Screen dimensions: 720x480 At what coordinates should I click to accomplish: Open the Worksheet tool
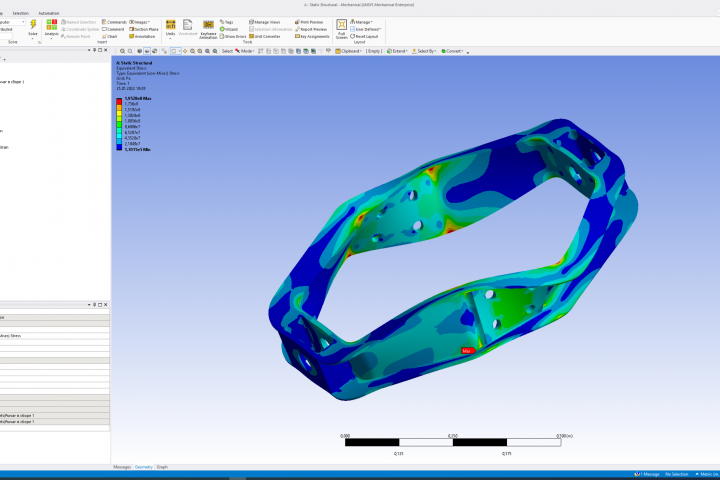188,28
